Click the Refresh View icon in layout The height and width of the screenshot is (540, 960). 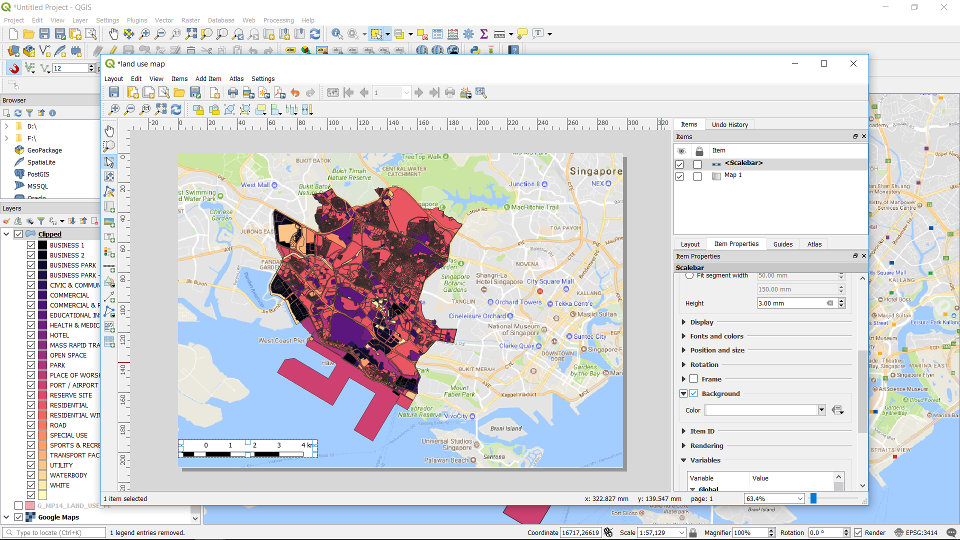[176, 110]
